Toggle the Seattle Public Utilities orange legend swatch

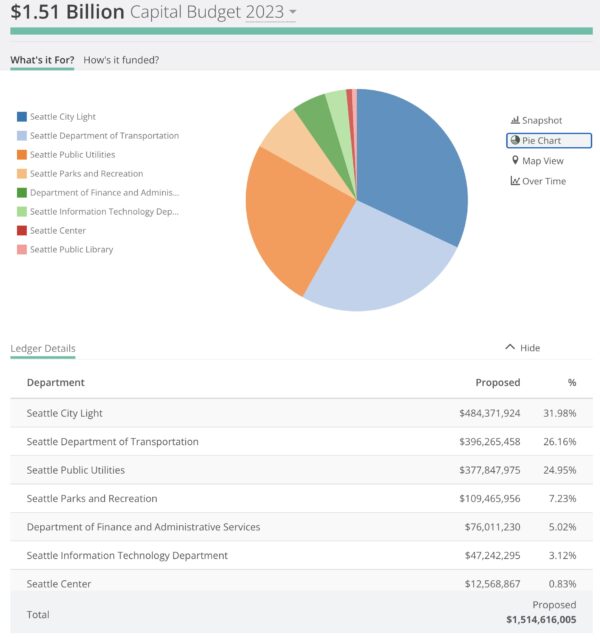[21, 155]
